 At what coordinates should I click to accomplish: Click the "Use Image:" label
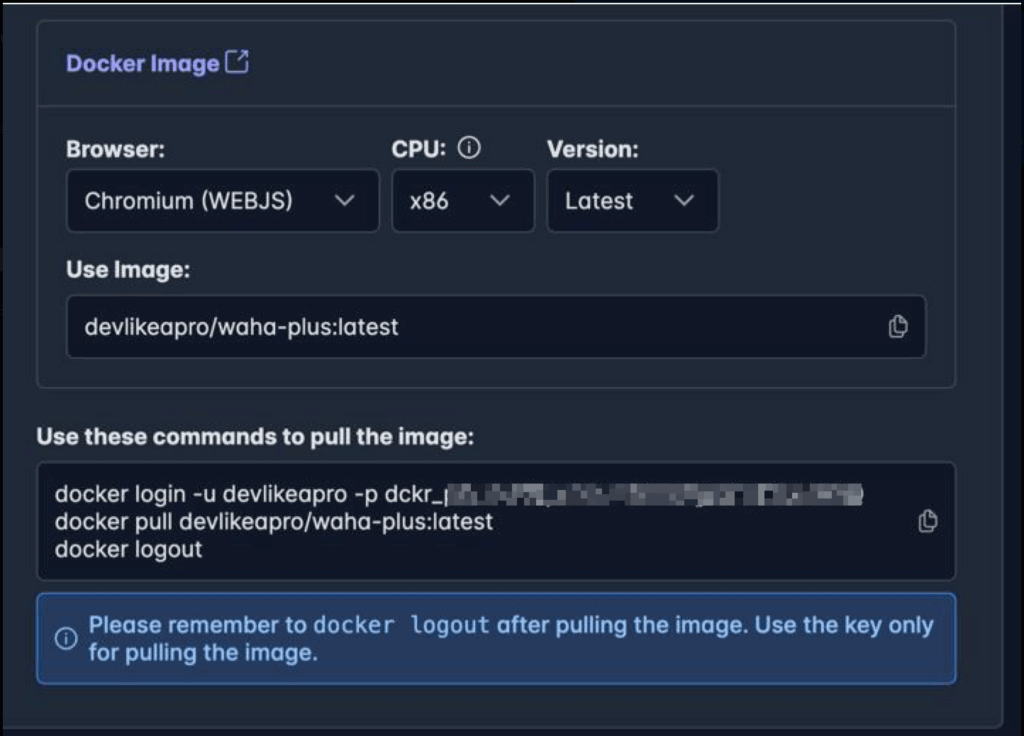[x=127, y=270]
